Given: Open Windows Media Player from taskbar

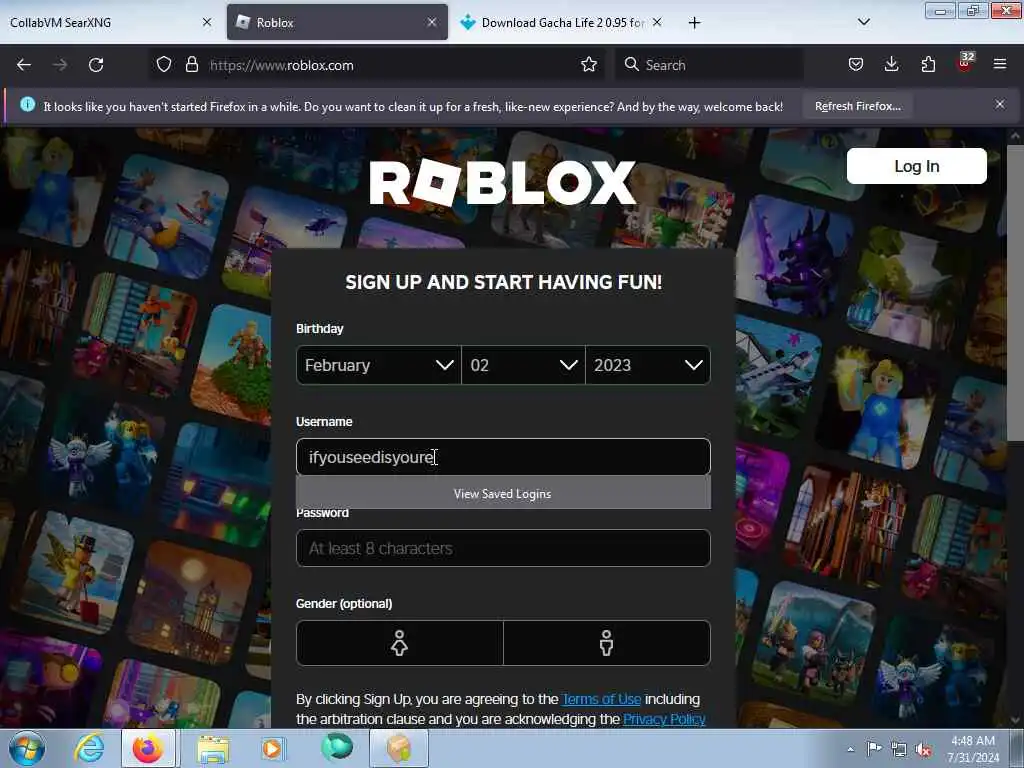Looking at the screenshot, I should (273, 748).
